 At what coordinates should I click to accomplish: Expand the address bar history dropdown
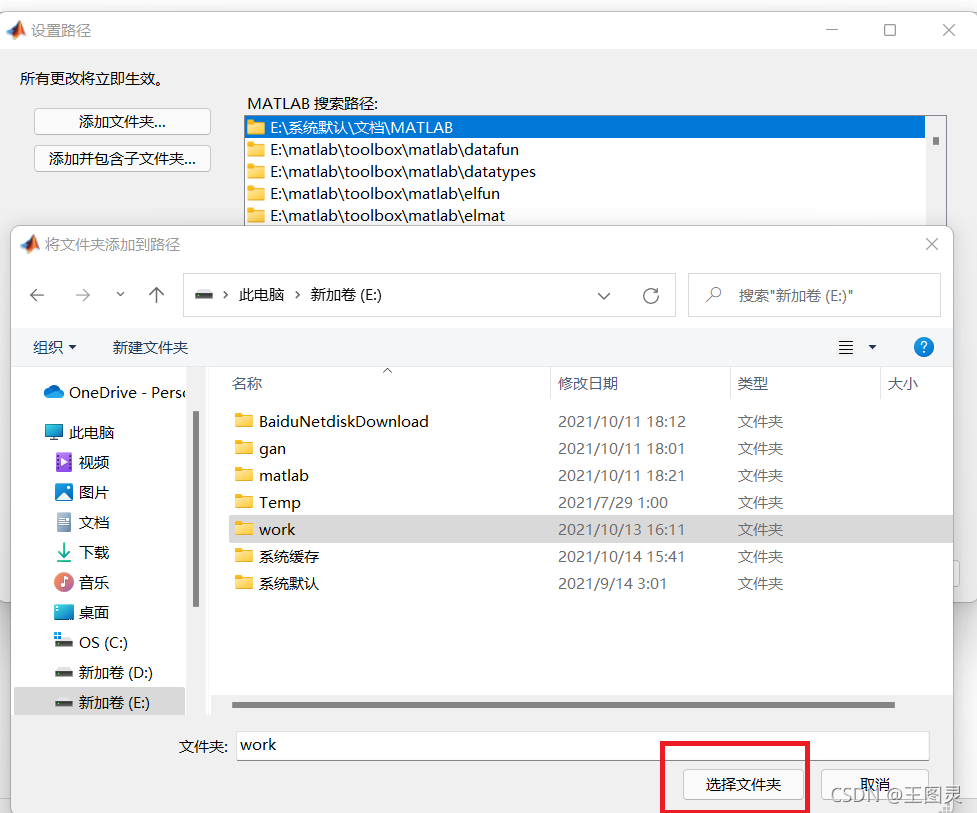pyautogui.click(x=604, y=295)
